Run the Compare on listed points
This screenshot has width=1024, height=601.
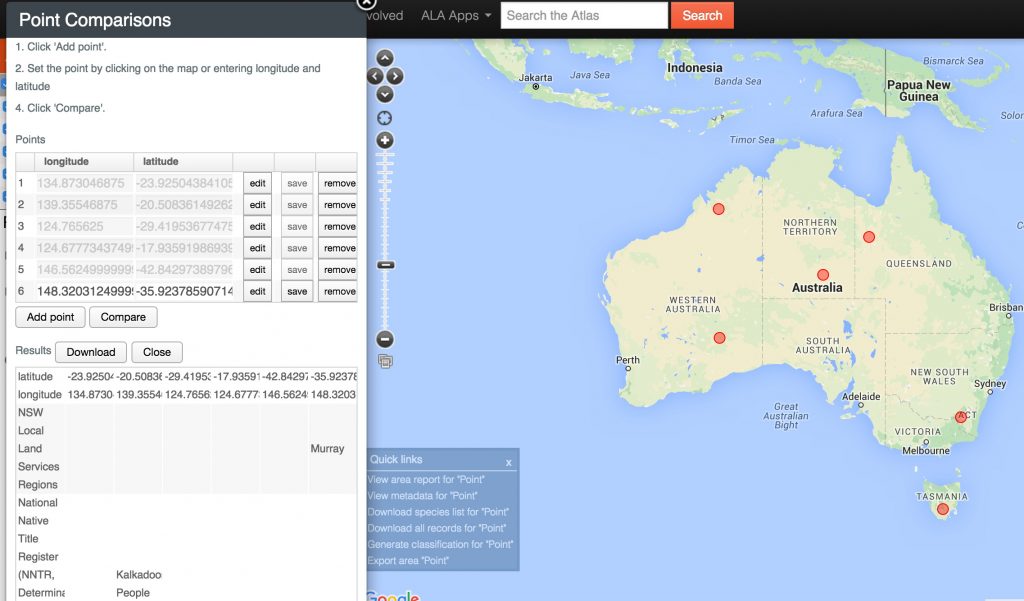click(x=123, y=317)
